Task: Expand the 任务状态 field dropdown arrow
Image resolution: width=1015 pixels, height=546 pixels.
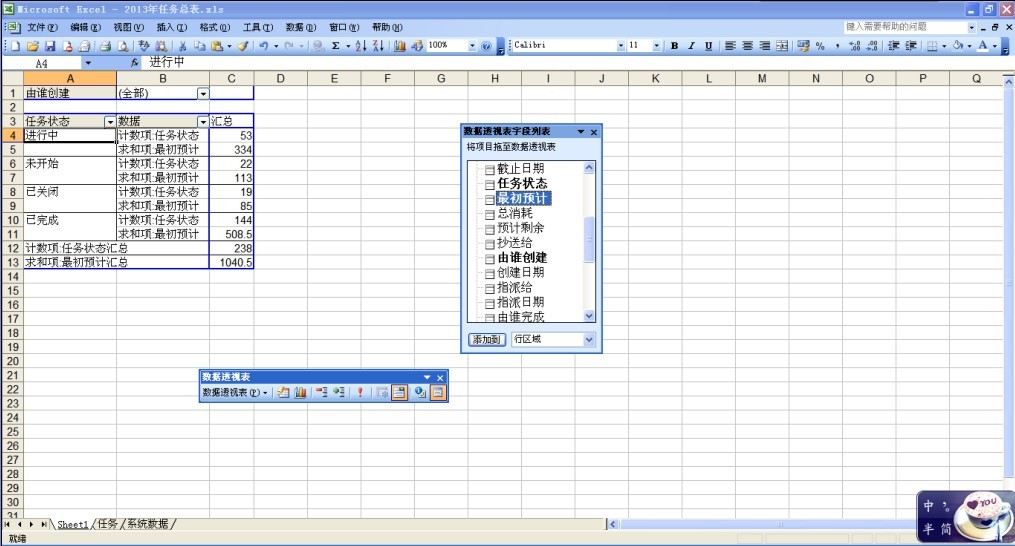Action: [110, 121]
